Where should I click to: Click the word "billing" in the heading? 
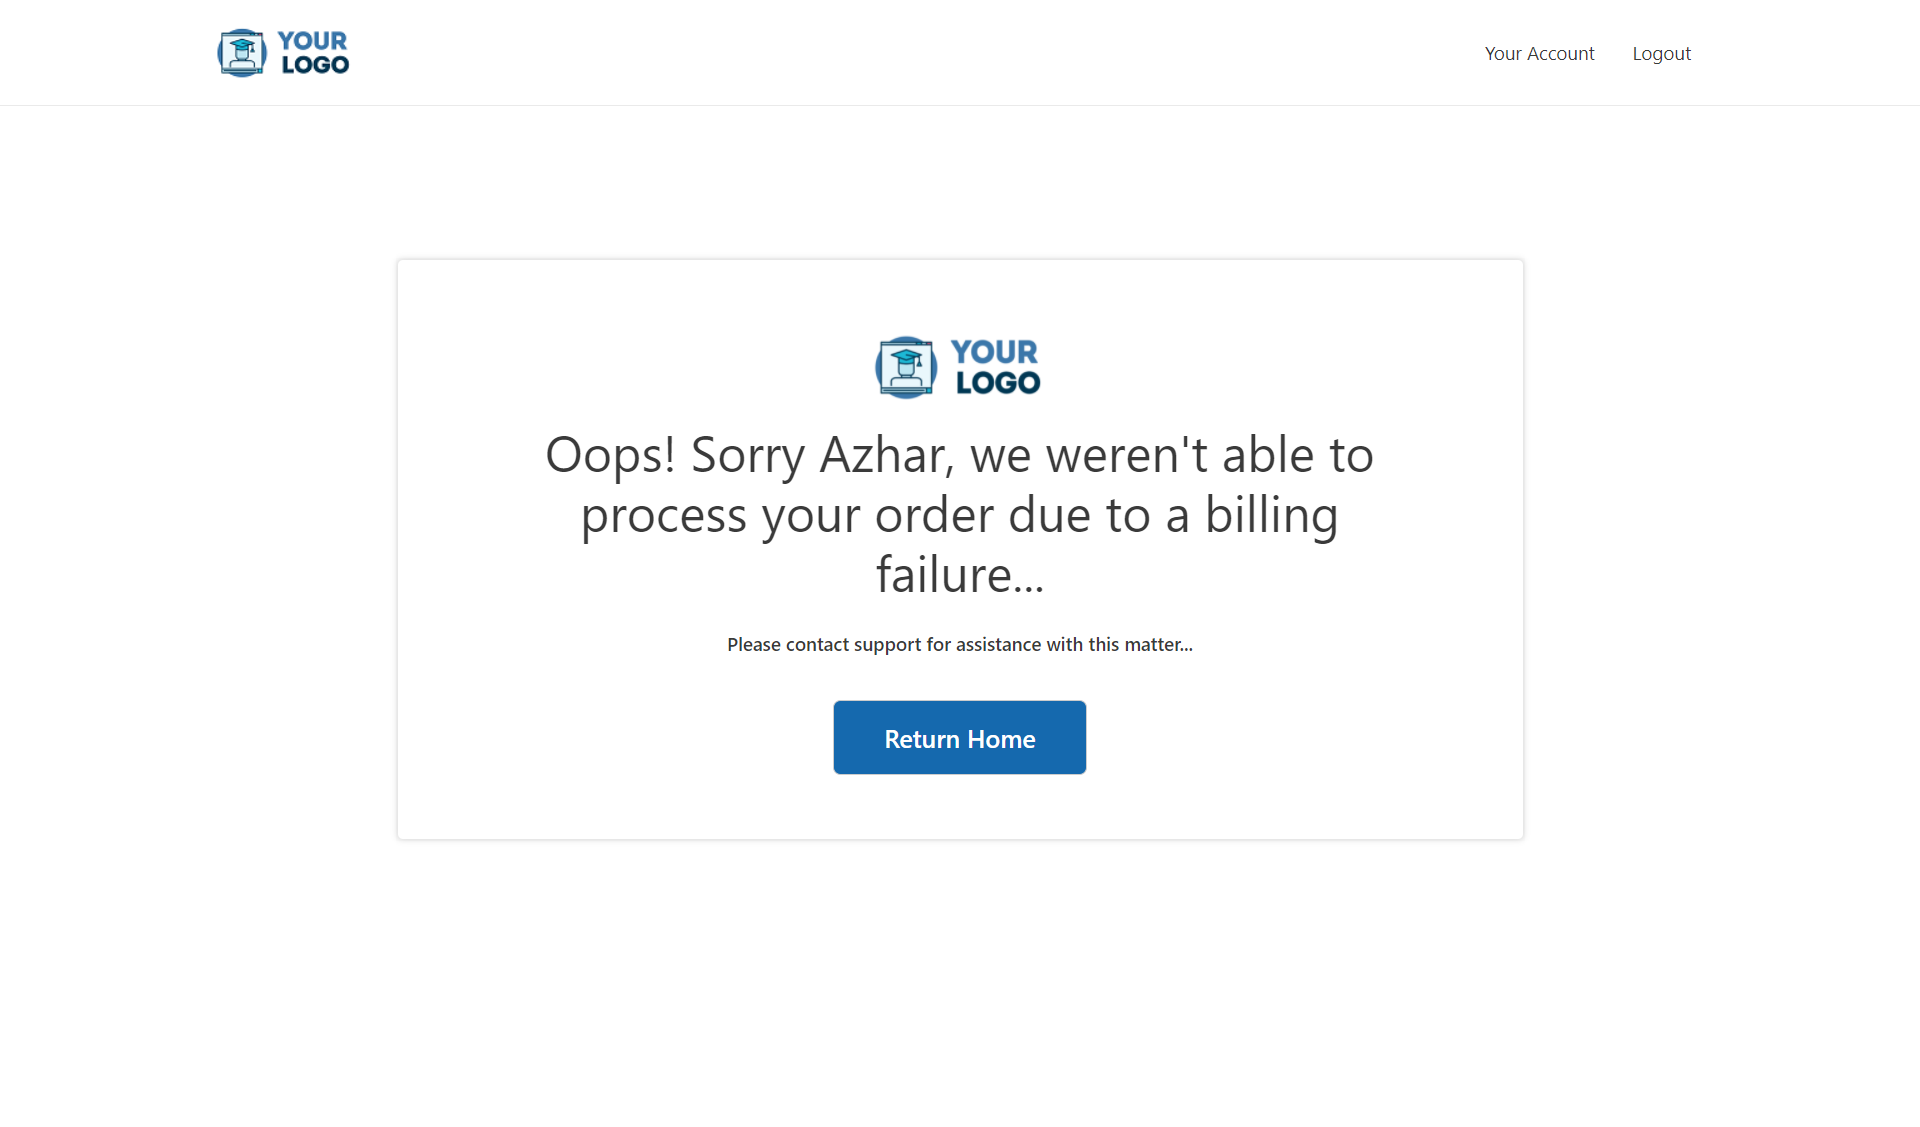coord(1271,515)
